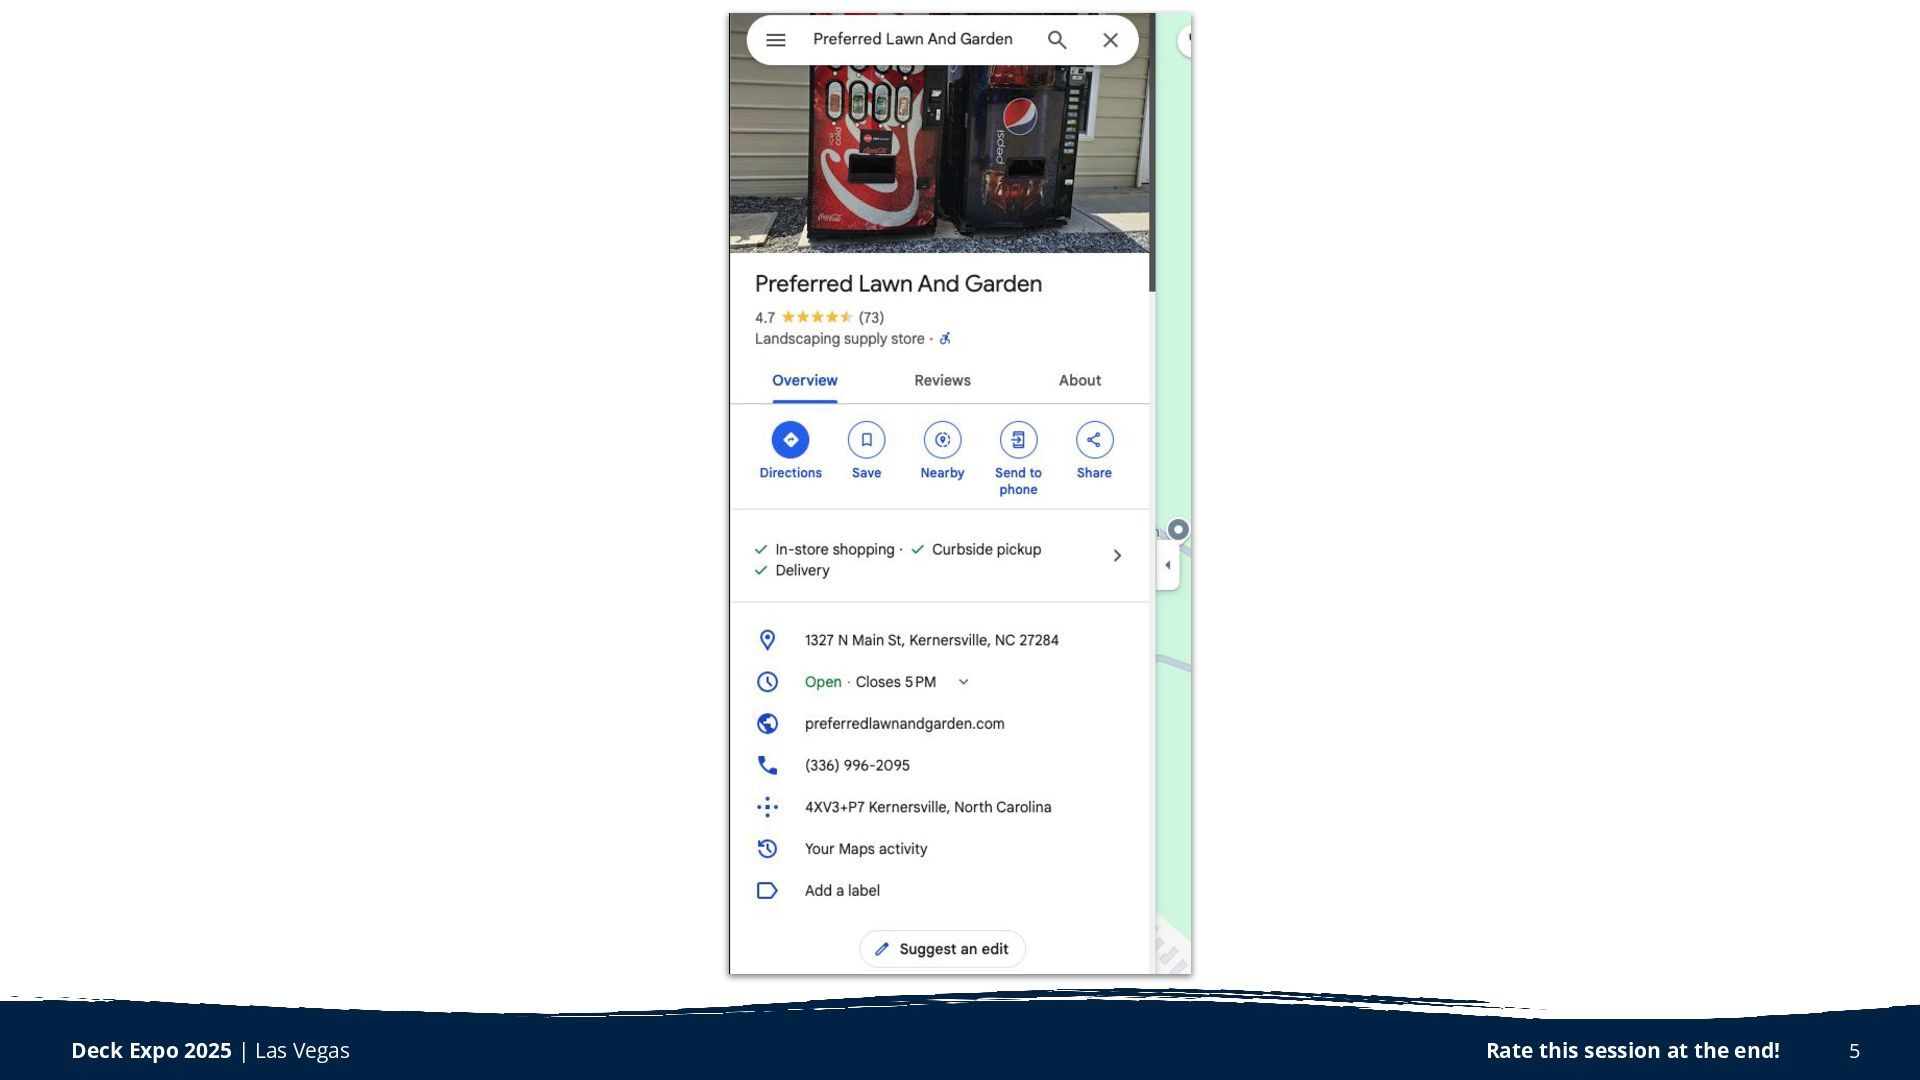Collapse the side panel with the arrow tab

tap(1167, 566)
